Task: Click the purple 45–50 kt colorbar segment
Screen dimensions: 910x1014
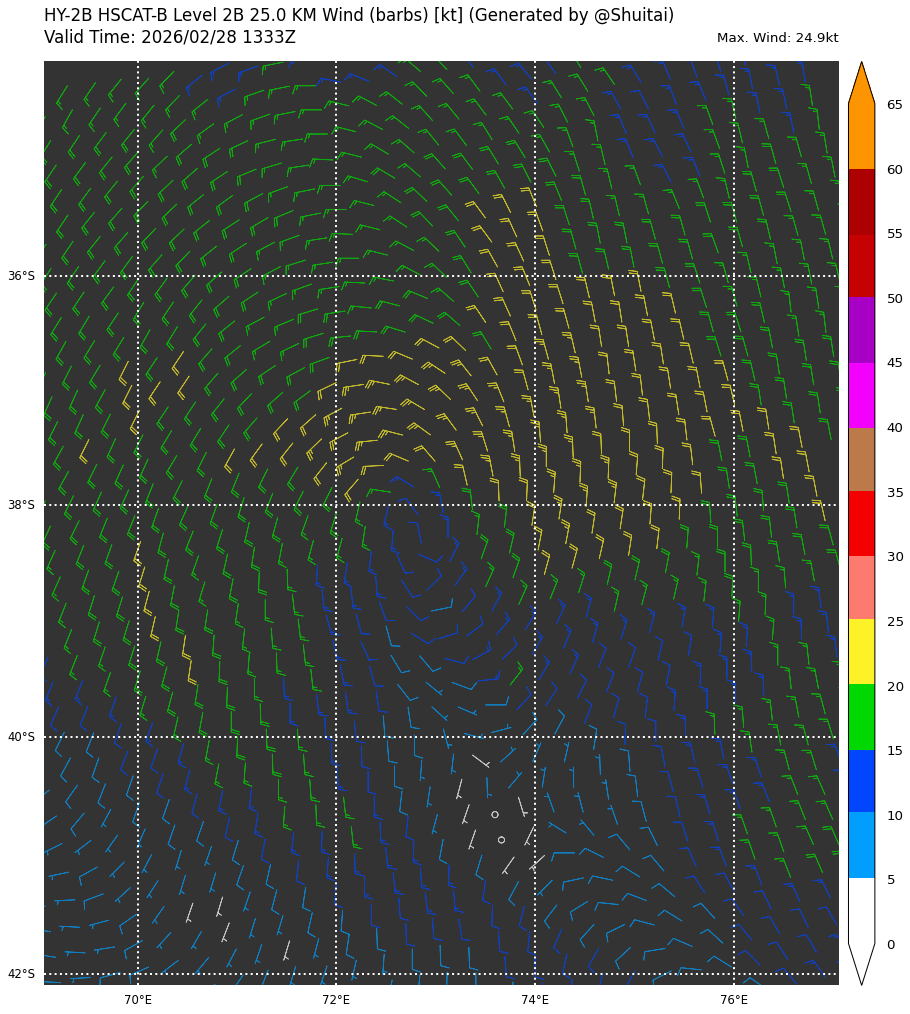Action: (x=861, y=330)
